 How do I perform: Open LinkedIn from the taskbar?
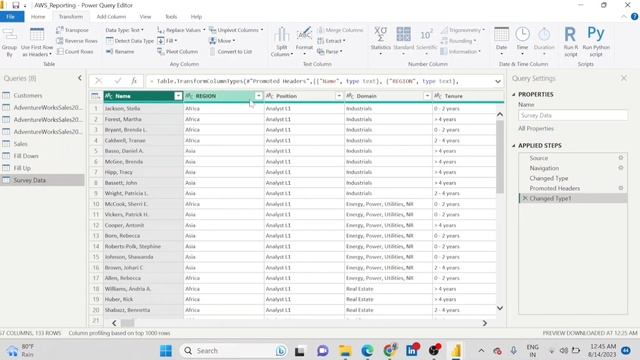coord(412,350)
